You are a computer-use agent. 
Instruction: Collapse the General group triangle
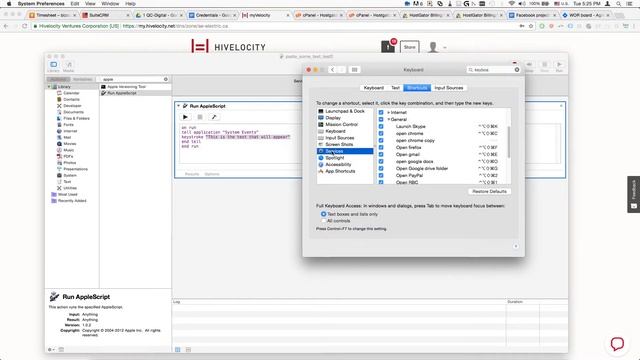389,120
